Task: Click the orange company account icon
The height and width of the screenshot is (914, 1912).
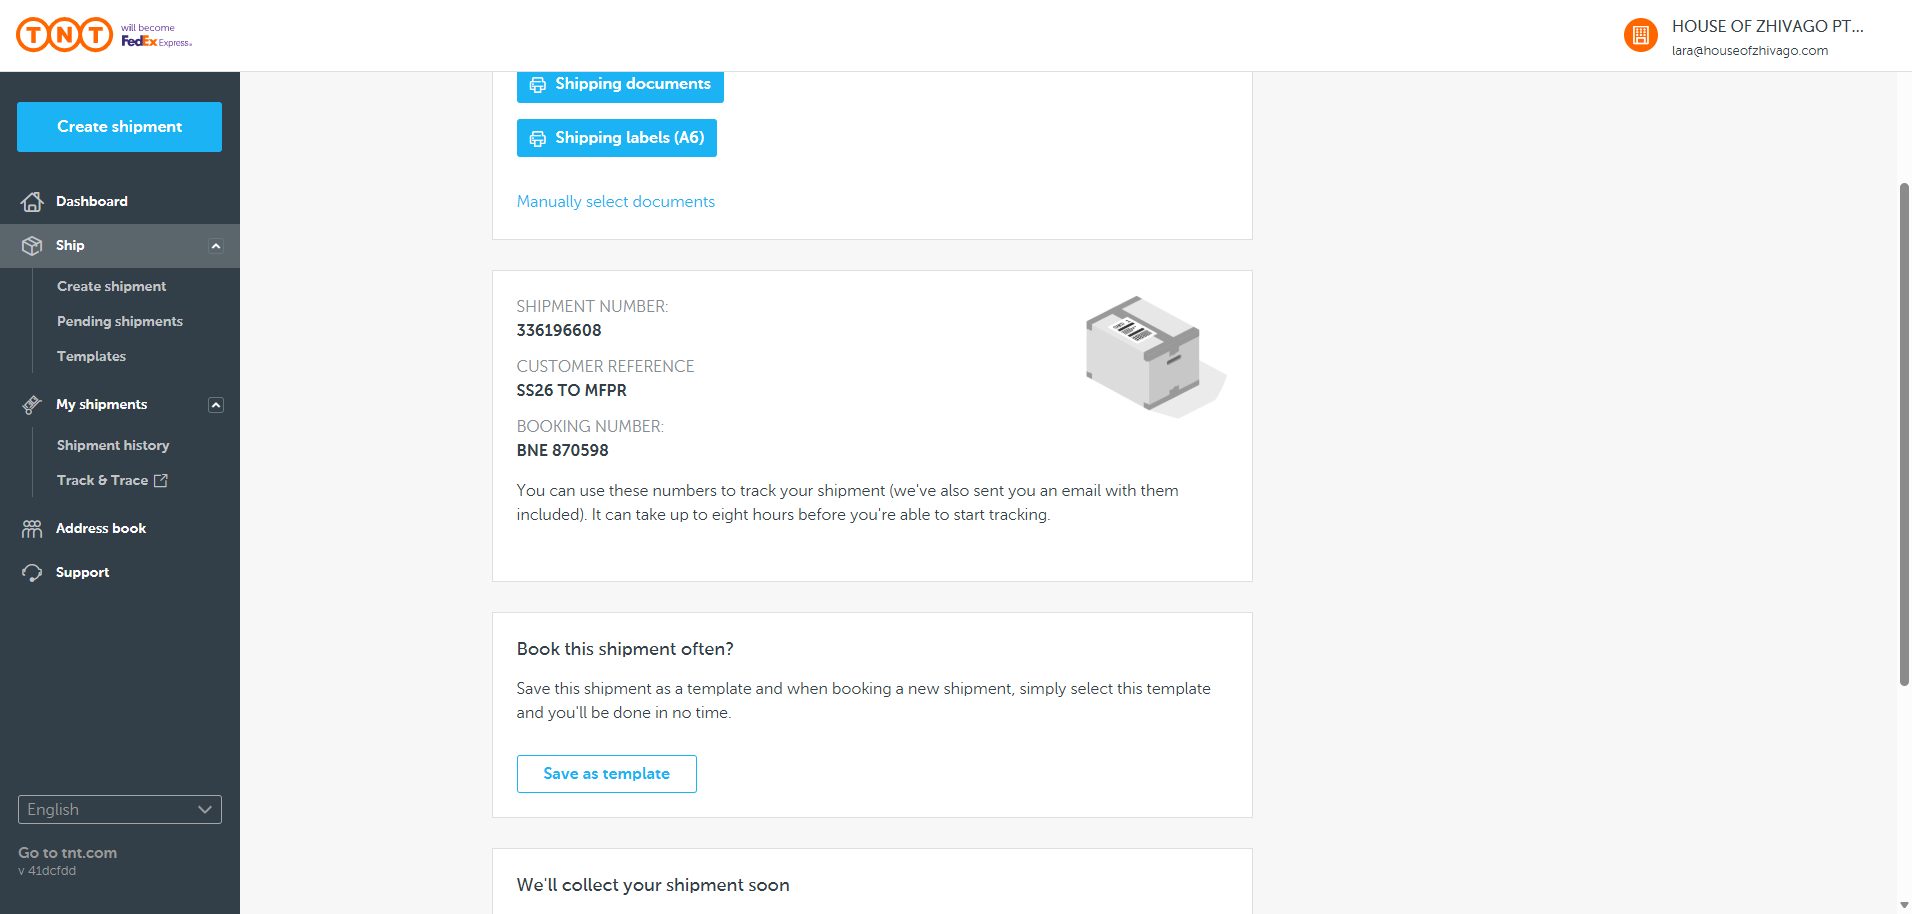Action: point(1640,36)
